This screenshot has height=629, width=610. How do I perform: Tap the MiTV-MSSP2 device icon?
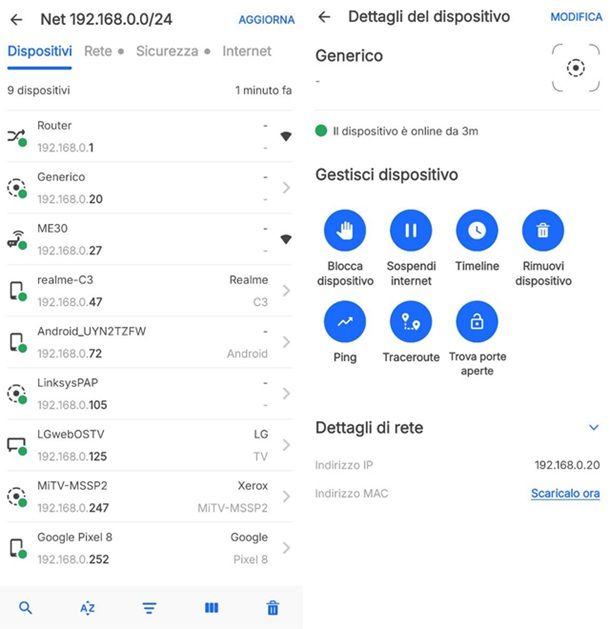[x=17, y=497]
